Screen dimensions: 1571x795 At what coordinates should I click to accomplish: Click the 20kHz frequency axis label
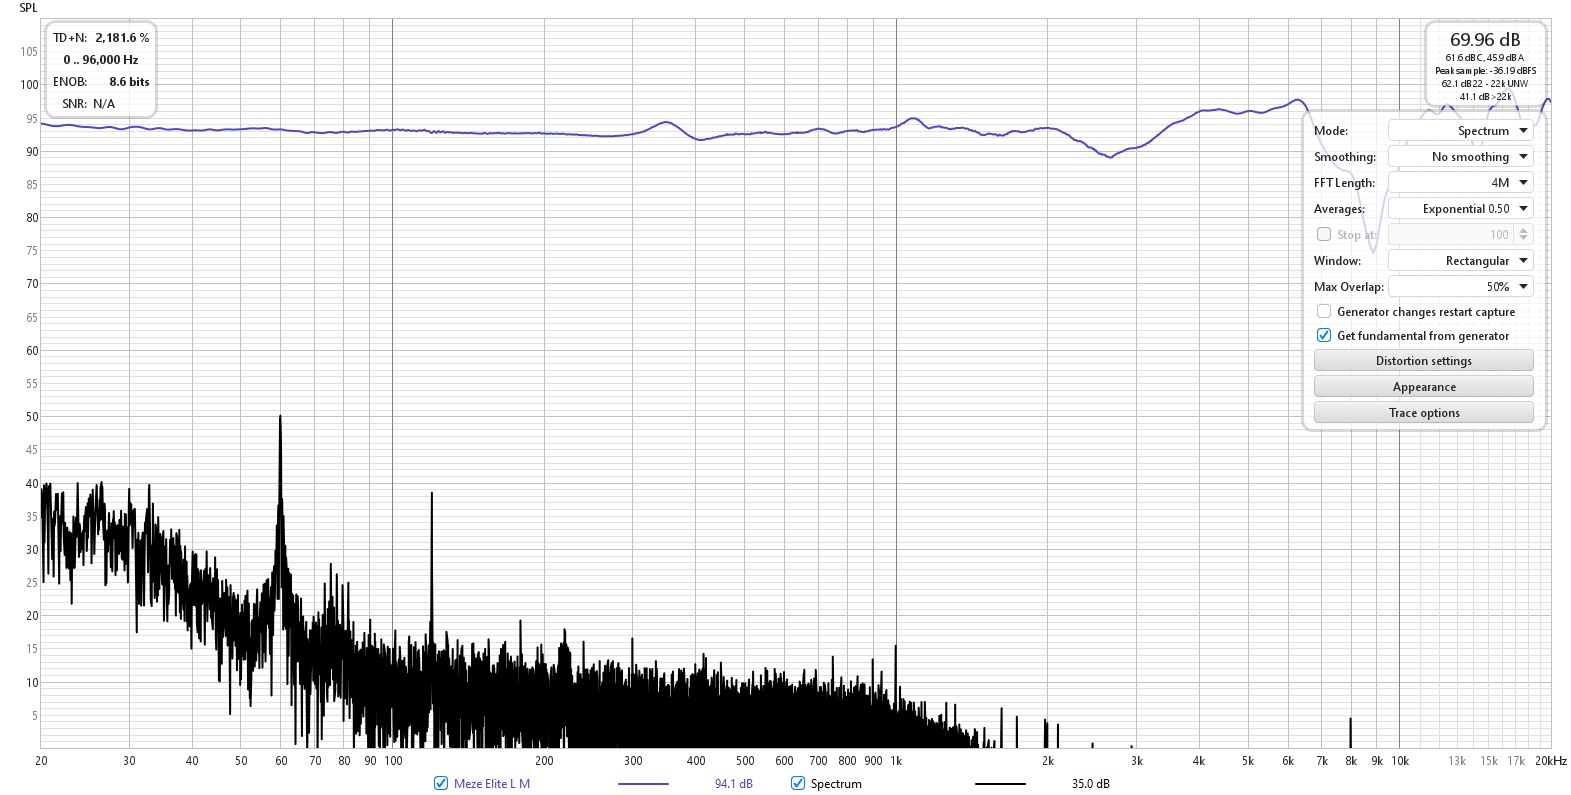pyautogui.click(x=1551, y=761)
